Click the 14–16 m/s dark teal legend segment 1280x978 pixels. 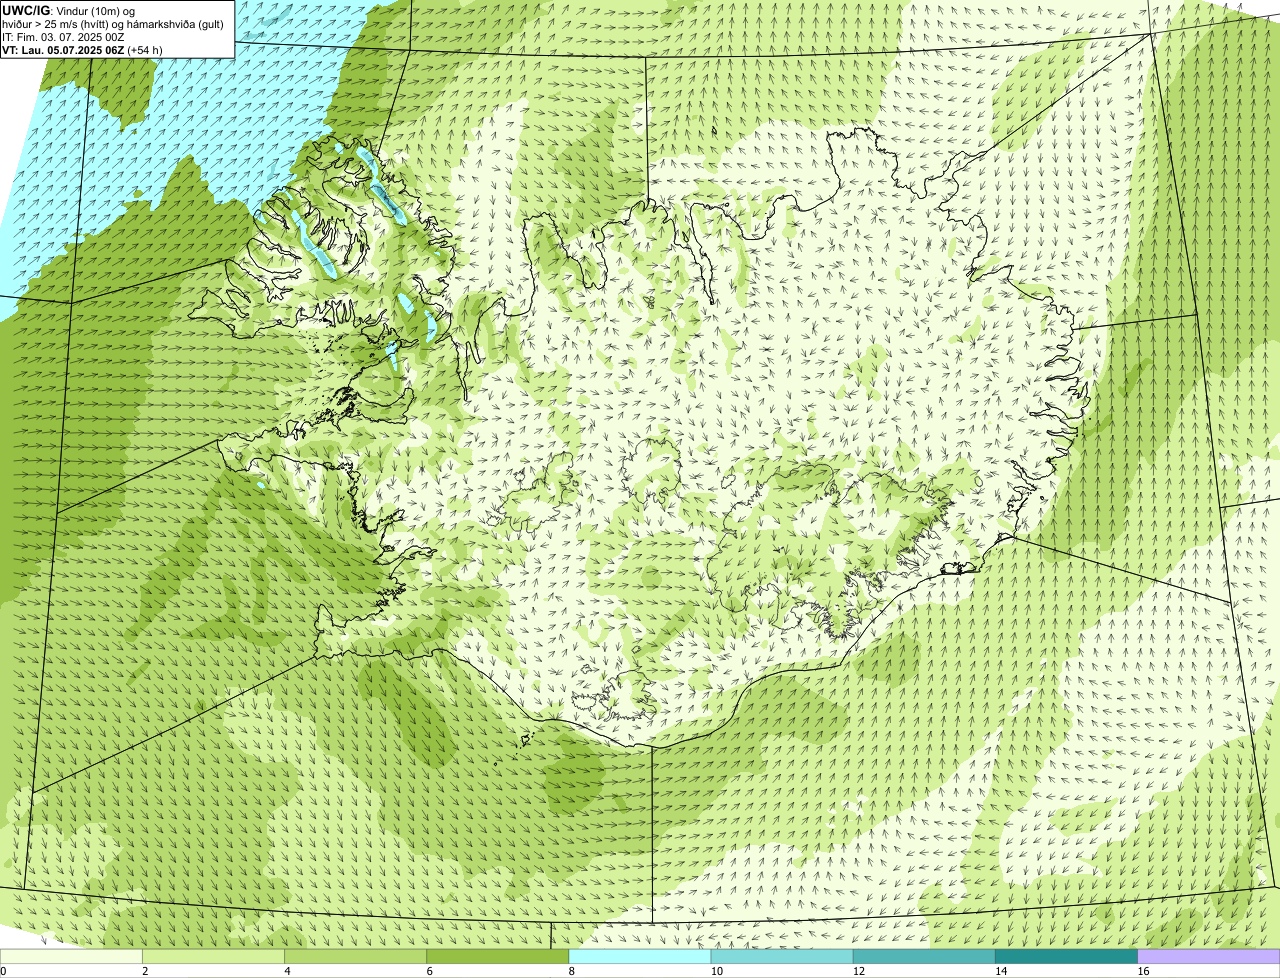click(x=1067, y=957)
